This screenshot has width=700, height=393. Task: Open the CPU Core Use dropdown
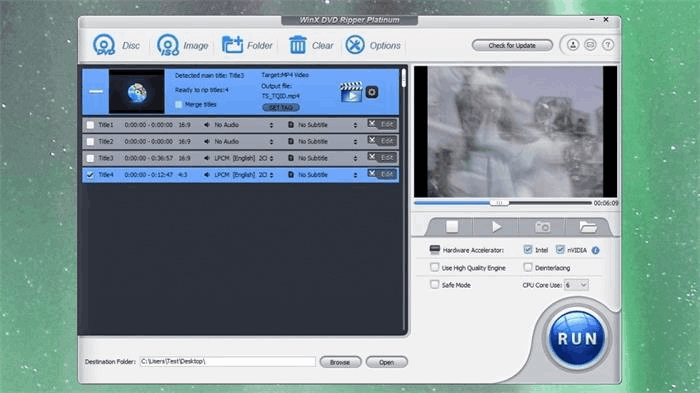(x=576, y=285)
